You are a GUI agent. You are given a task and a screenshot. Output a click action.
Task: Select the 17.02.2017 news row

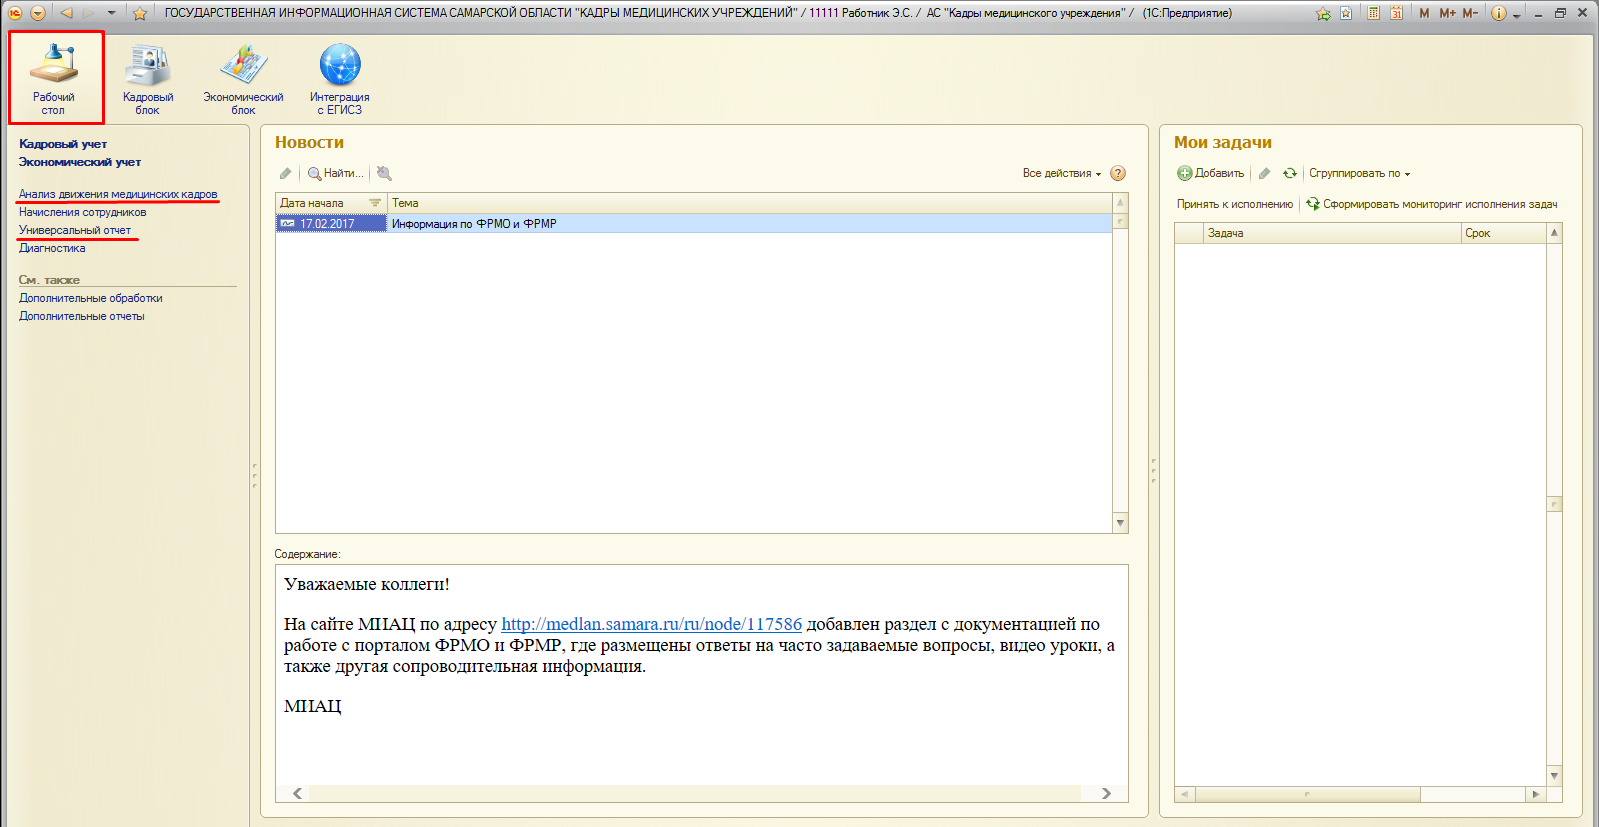coord(328,224)
